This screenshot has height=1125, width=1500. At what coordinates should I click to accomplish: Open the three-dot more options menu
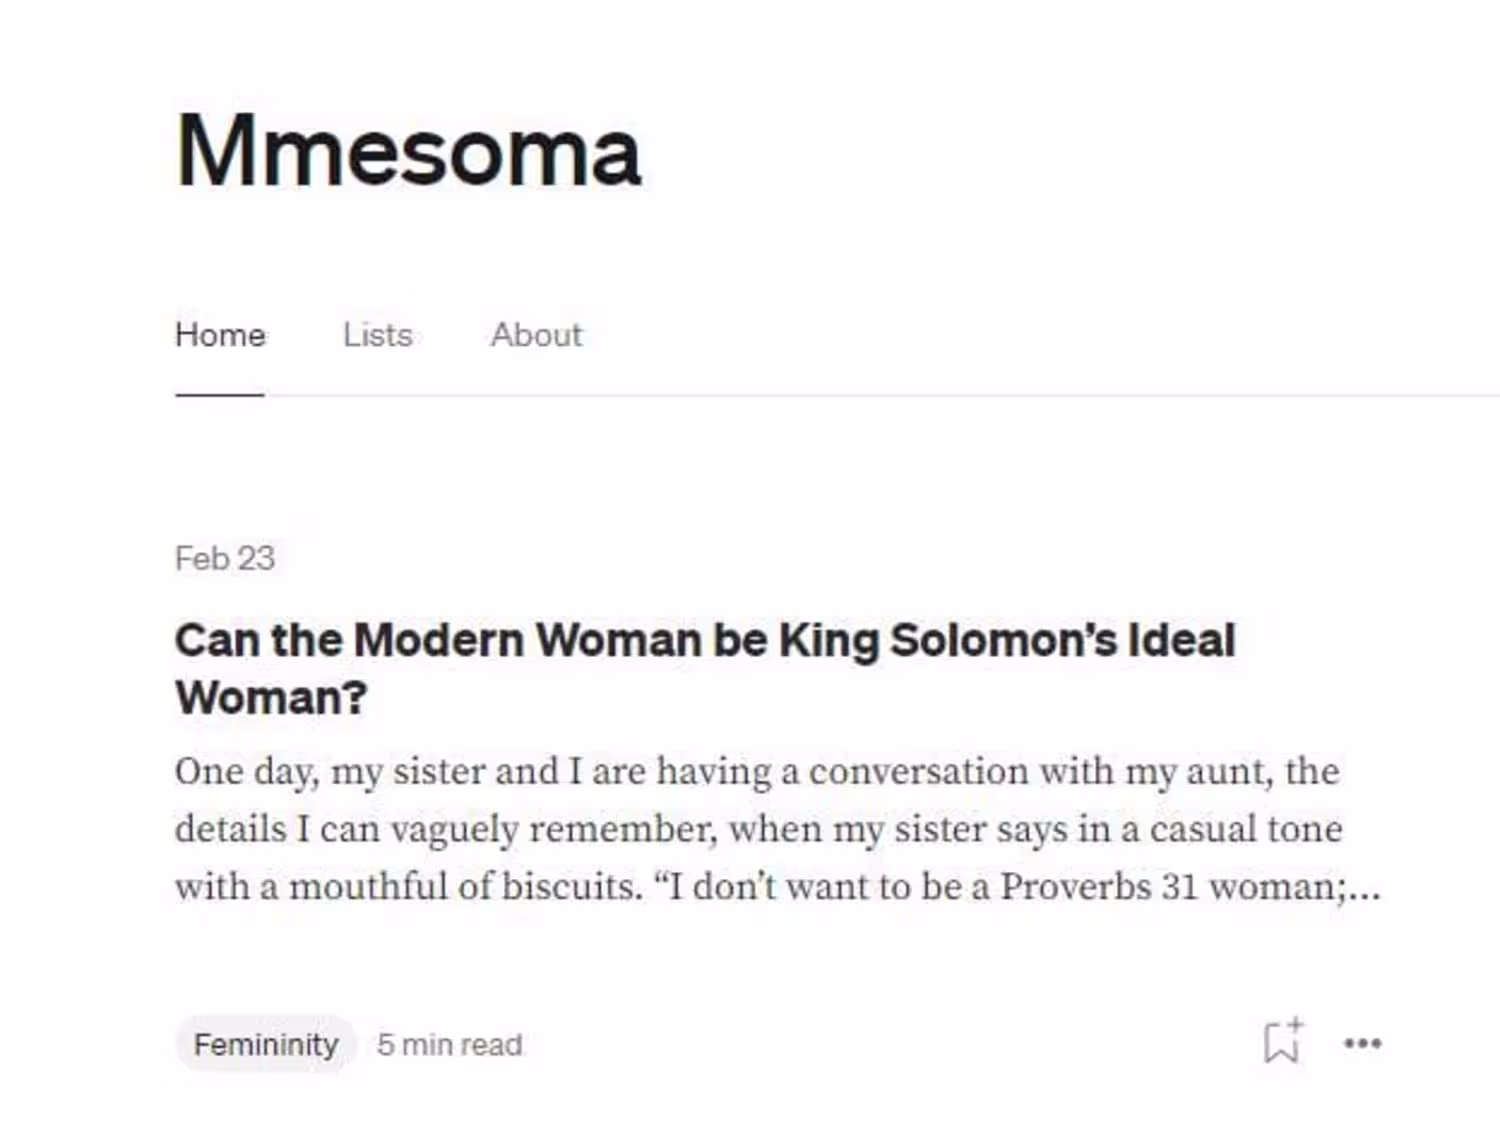pos(1362,1044)
